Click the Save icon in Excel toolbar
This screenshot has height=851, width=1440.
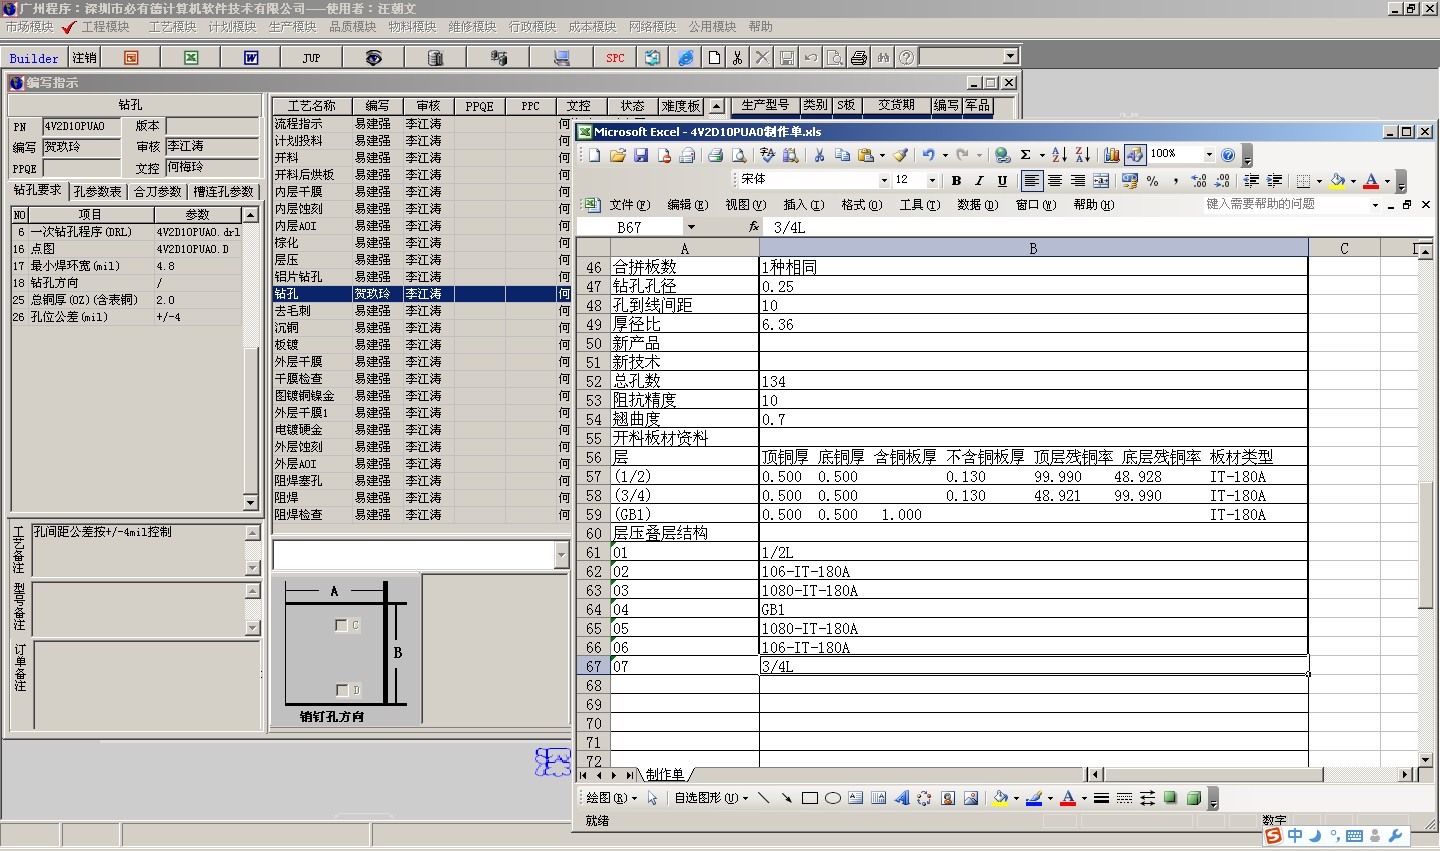(641, 155)
